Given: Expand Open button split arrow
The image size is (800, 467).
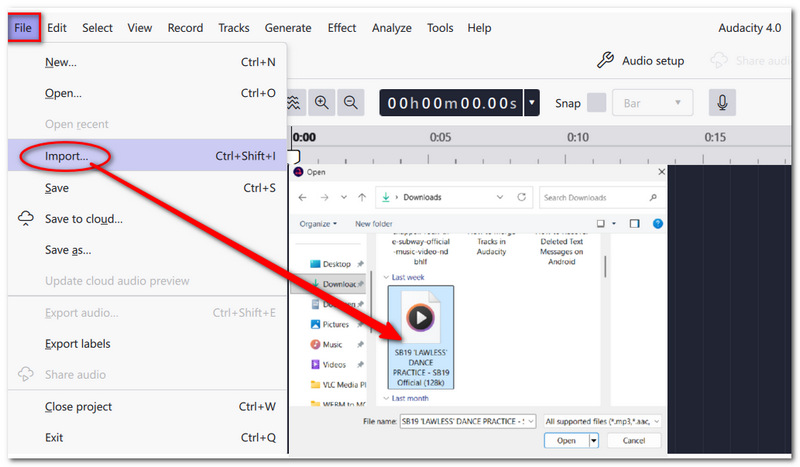Looking at the screenshot, I should (x=594, y=440).
